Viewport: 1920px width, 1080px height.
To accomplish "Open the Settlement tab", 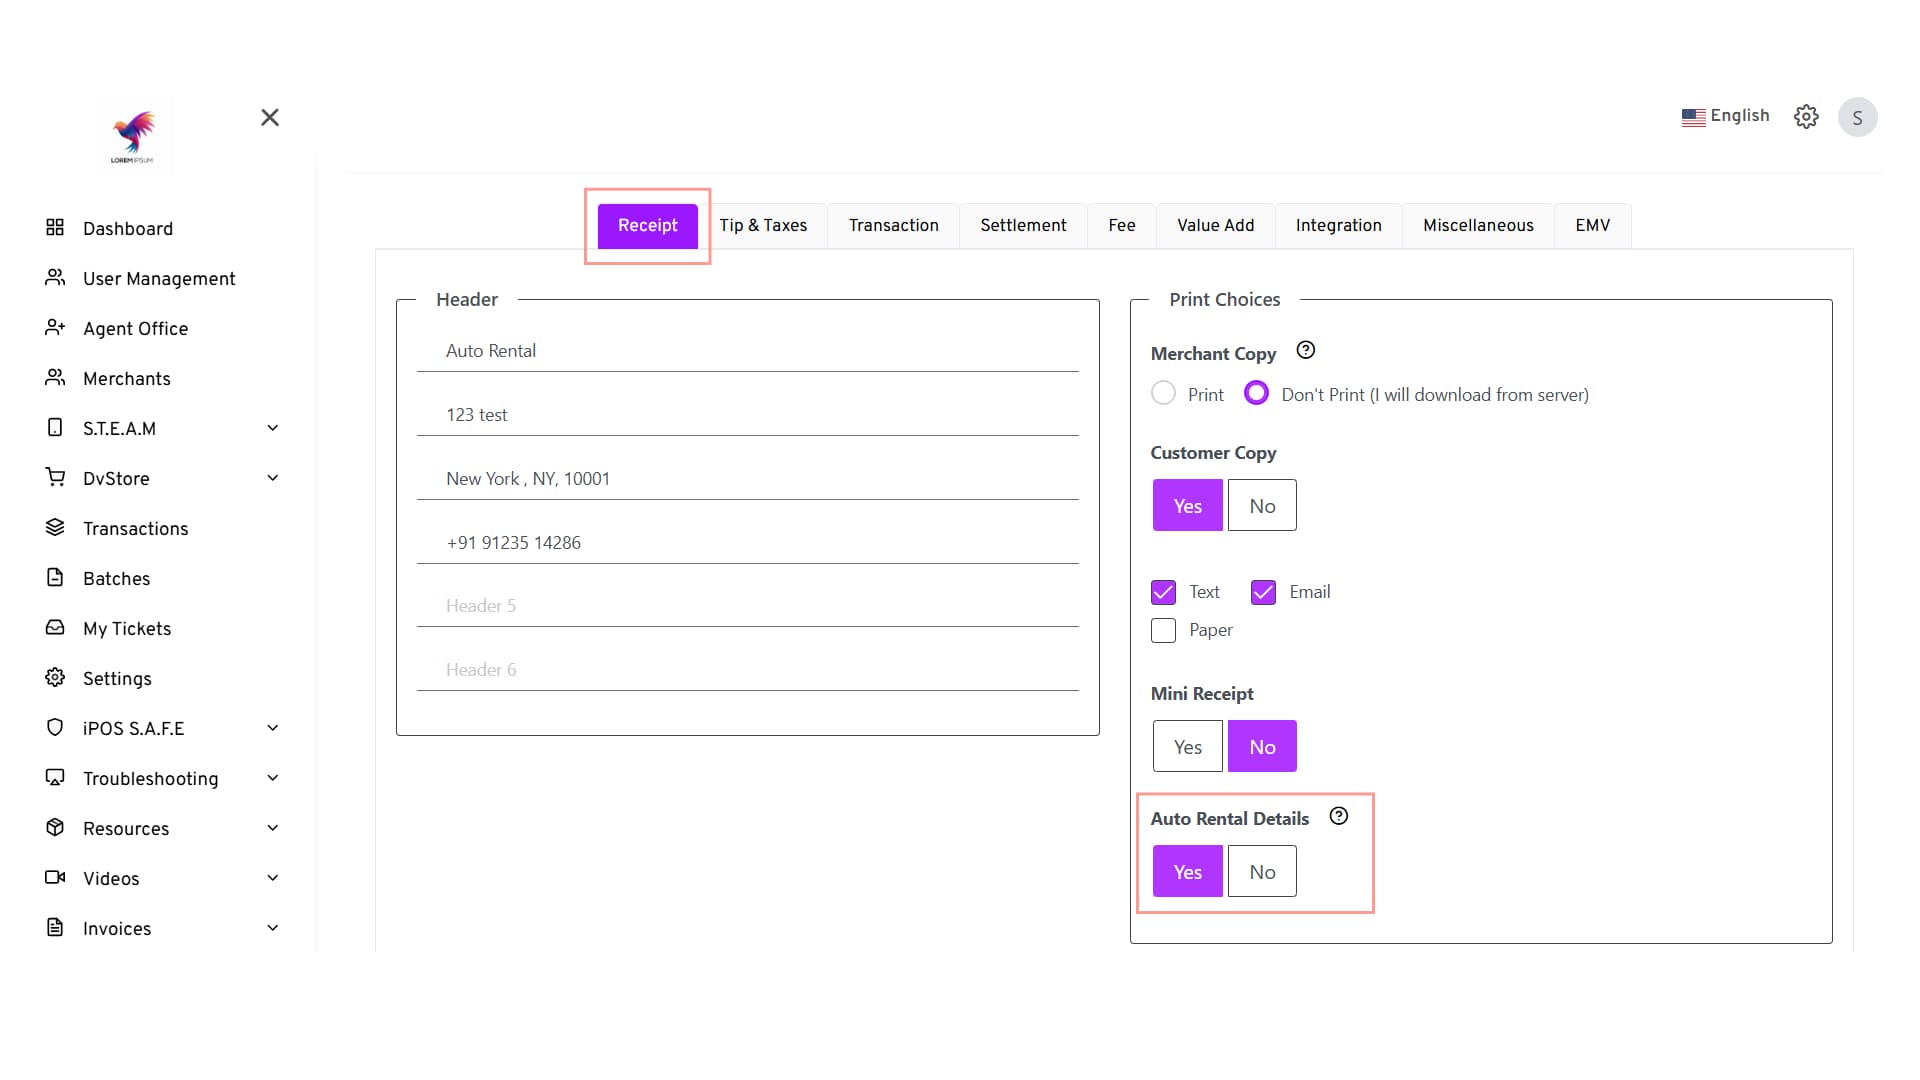I will (x=1023, y=226).
